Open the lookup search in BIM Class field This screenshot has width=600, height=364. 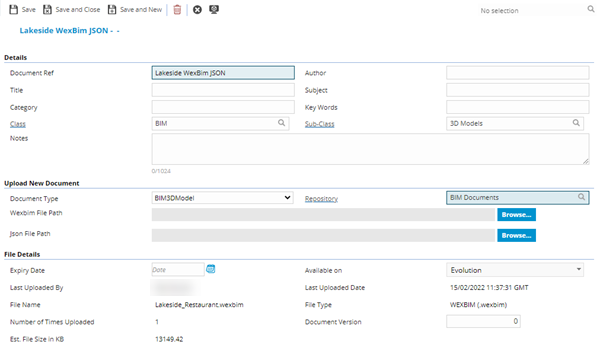[281, 123]
